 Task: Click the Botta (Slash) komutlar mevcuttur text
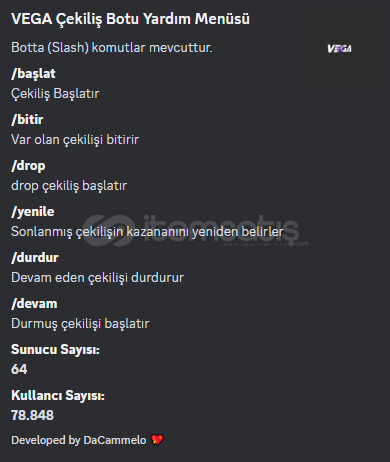tap(112, 48)
